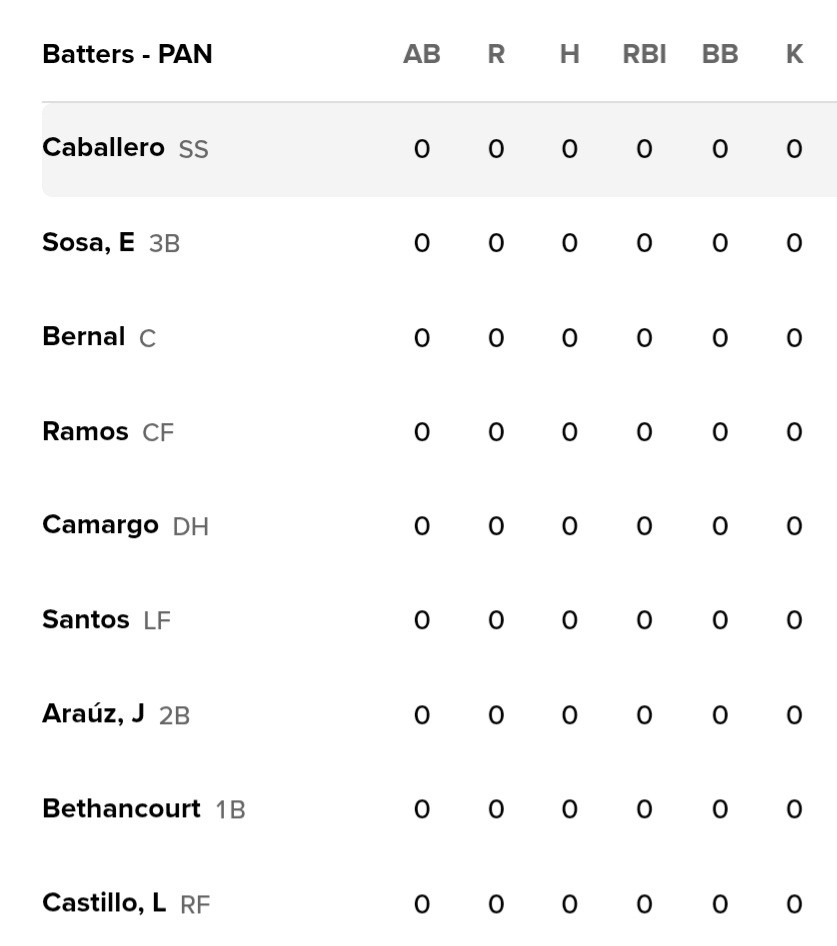837x946 pixels.
Task: Click the Batters - PAN heading
Action: click(x=127, y=54)
